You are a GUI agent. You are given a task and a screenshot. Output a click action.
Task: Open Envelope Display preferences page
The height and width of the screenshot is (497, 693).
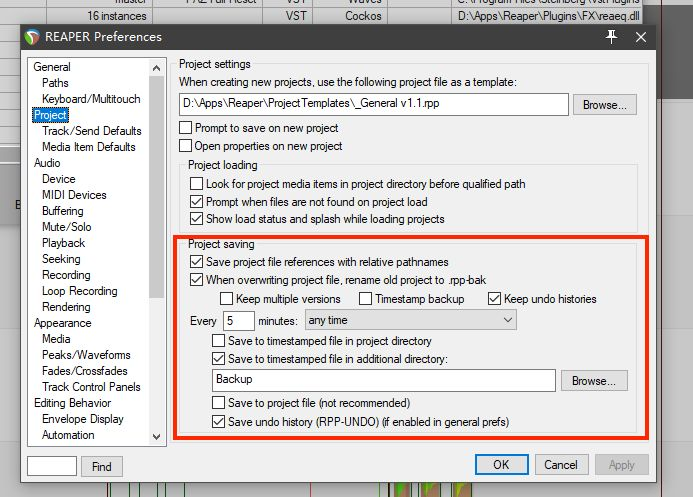click(x=83, y=419)
